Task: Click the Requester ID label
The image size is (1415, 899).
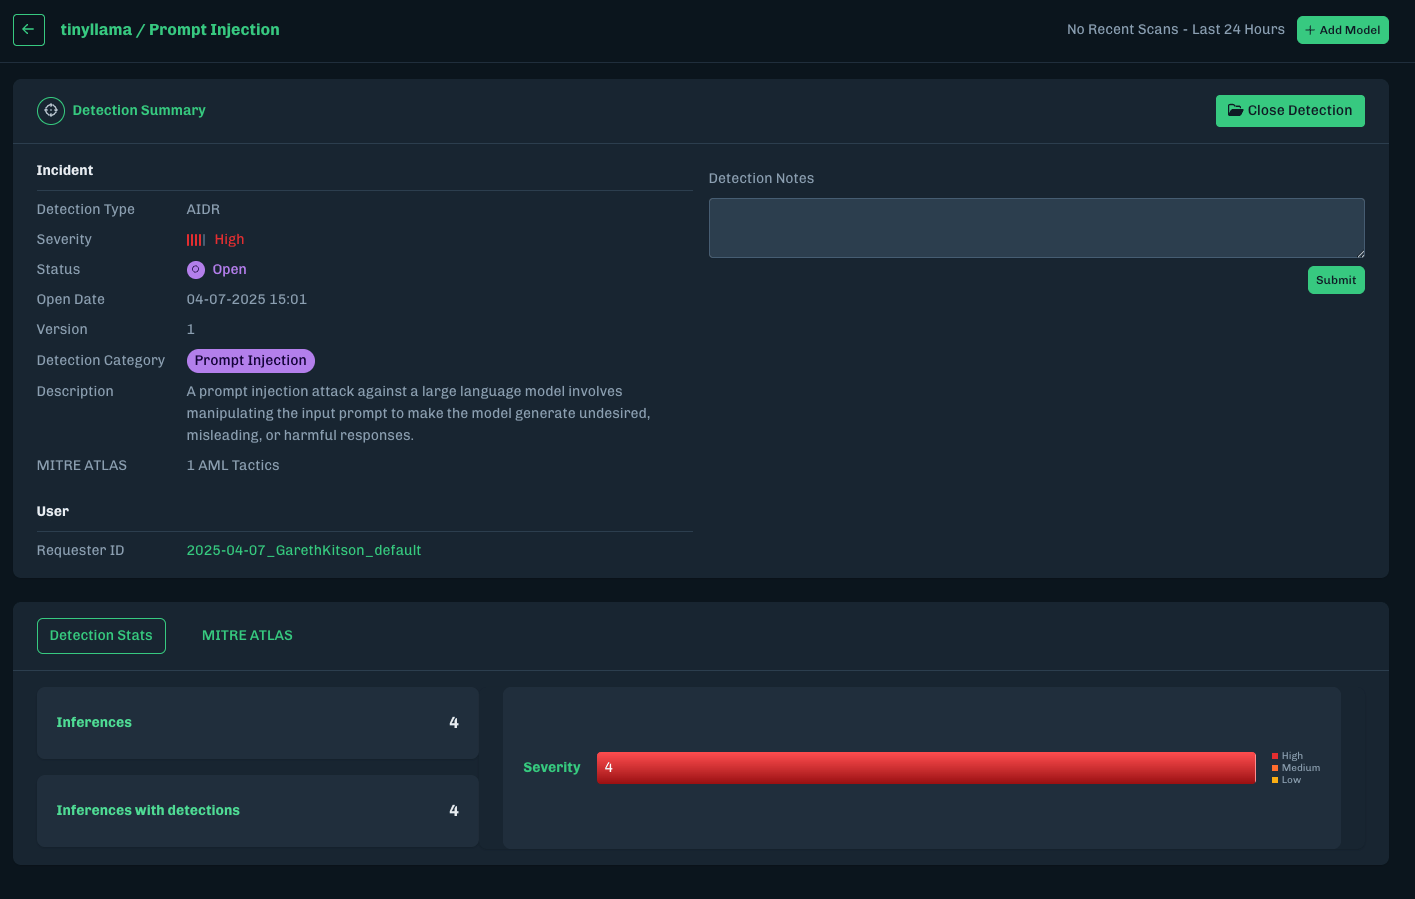Action: pos(81,551)
